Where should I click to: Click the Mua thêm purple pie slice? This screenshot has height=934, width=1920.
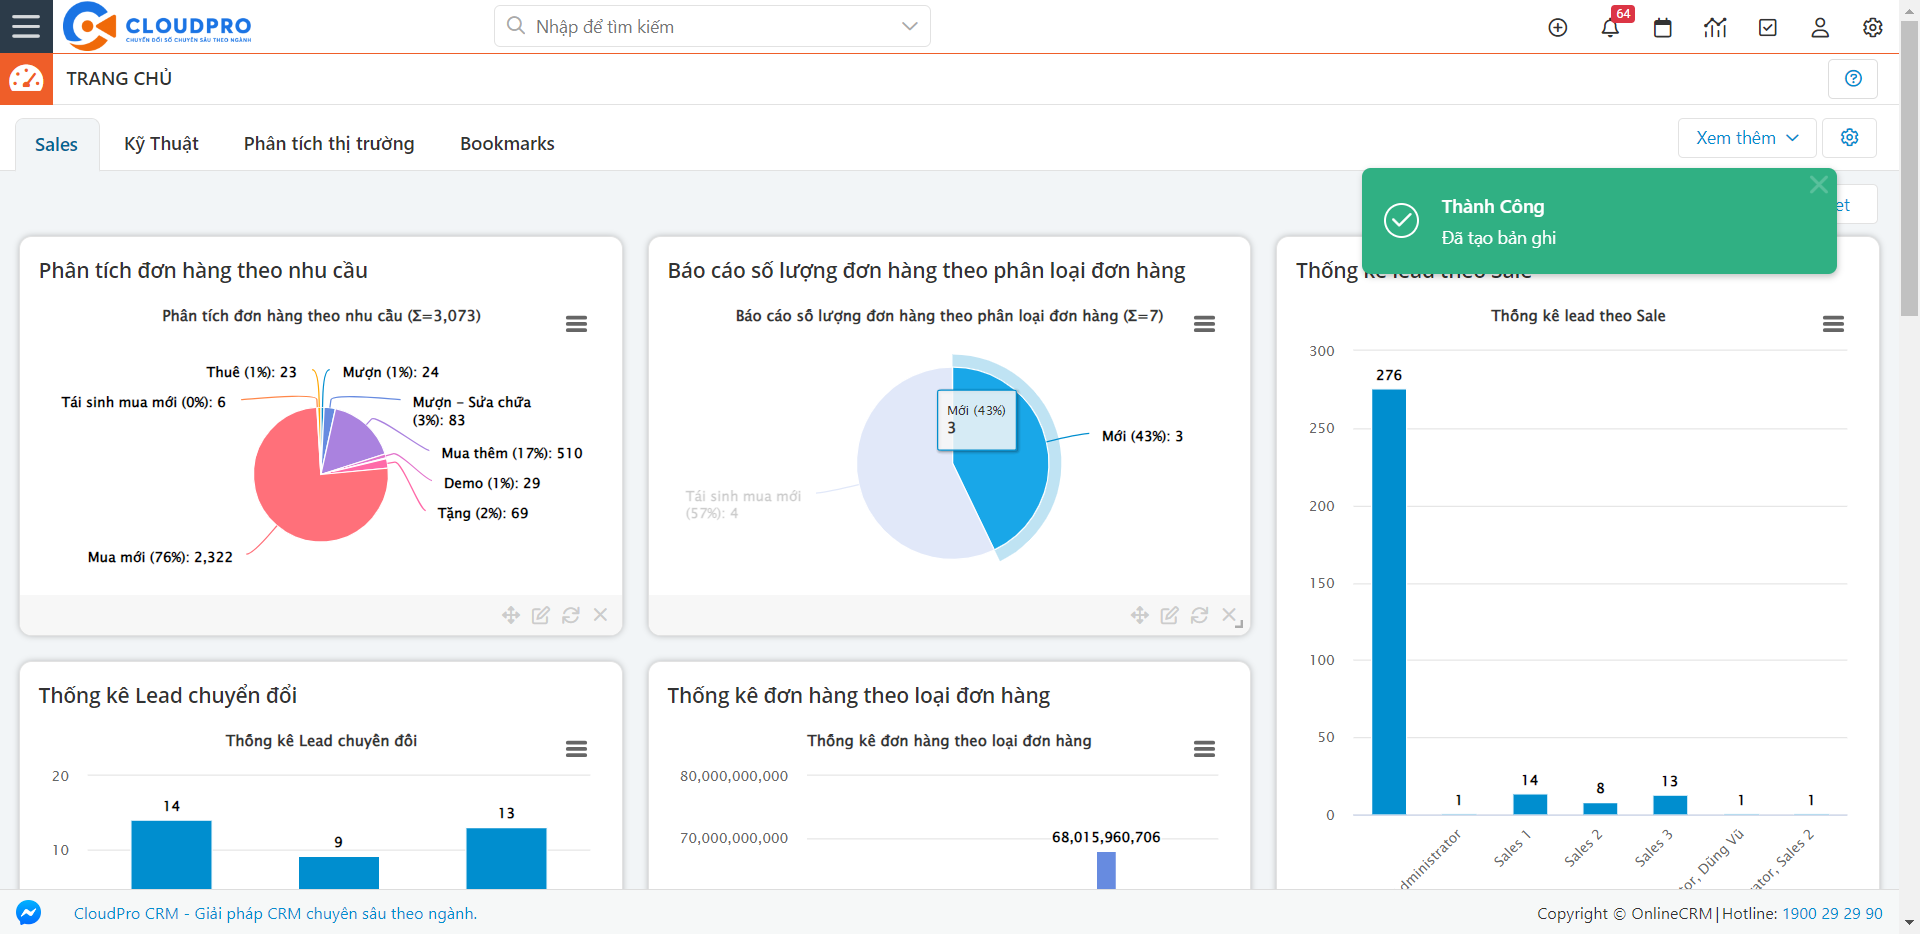pos(348,438)
